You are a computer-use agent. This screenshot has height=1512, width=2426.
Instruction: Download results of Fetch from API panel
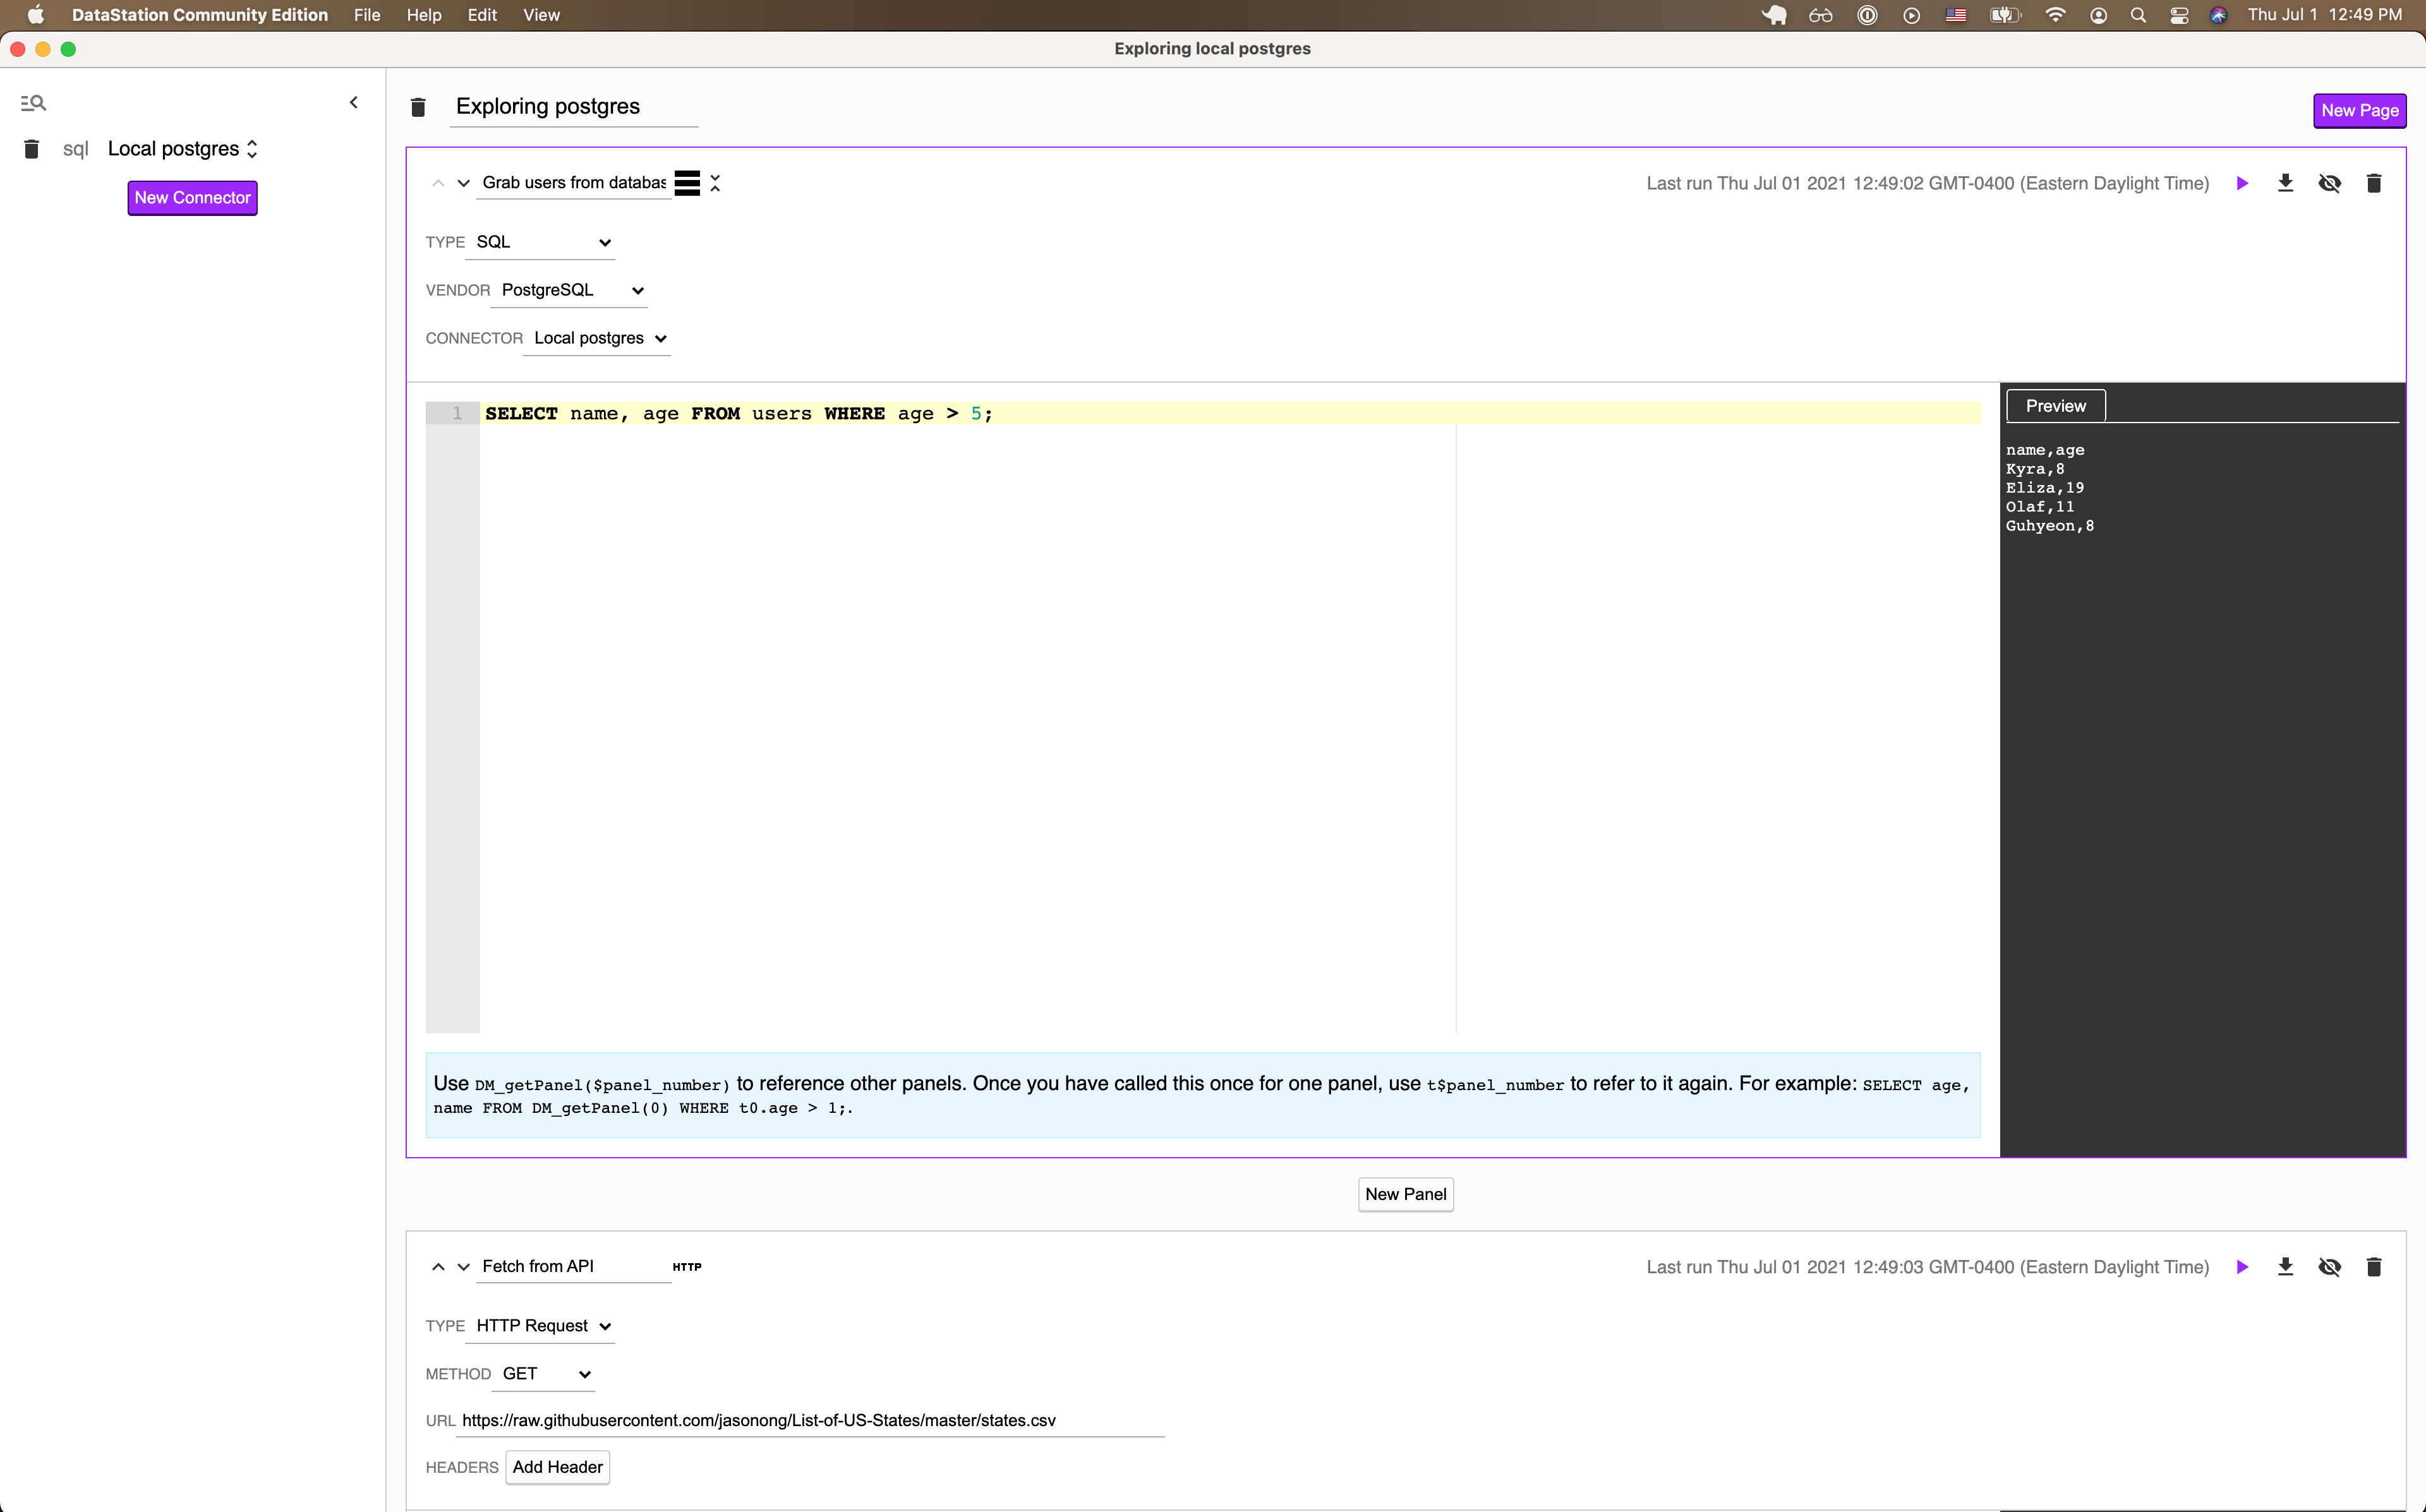tap(2286, 1266)
